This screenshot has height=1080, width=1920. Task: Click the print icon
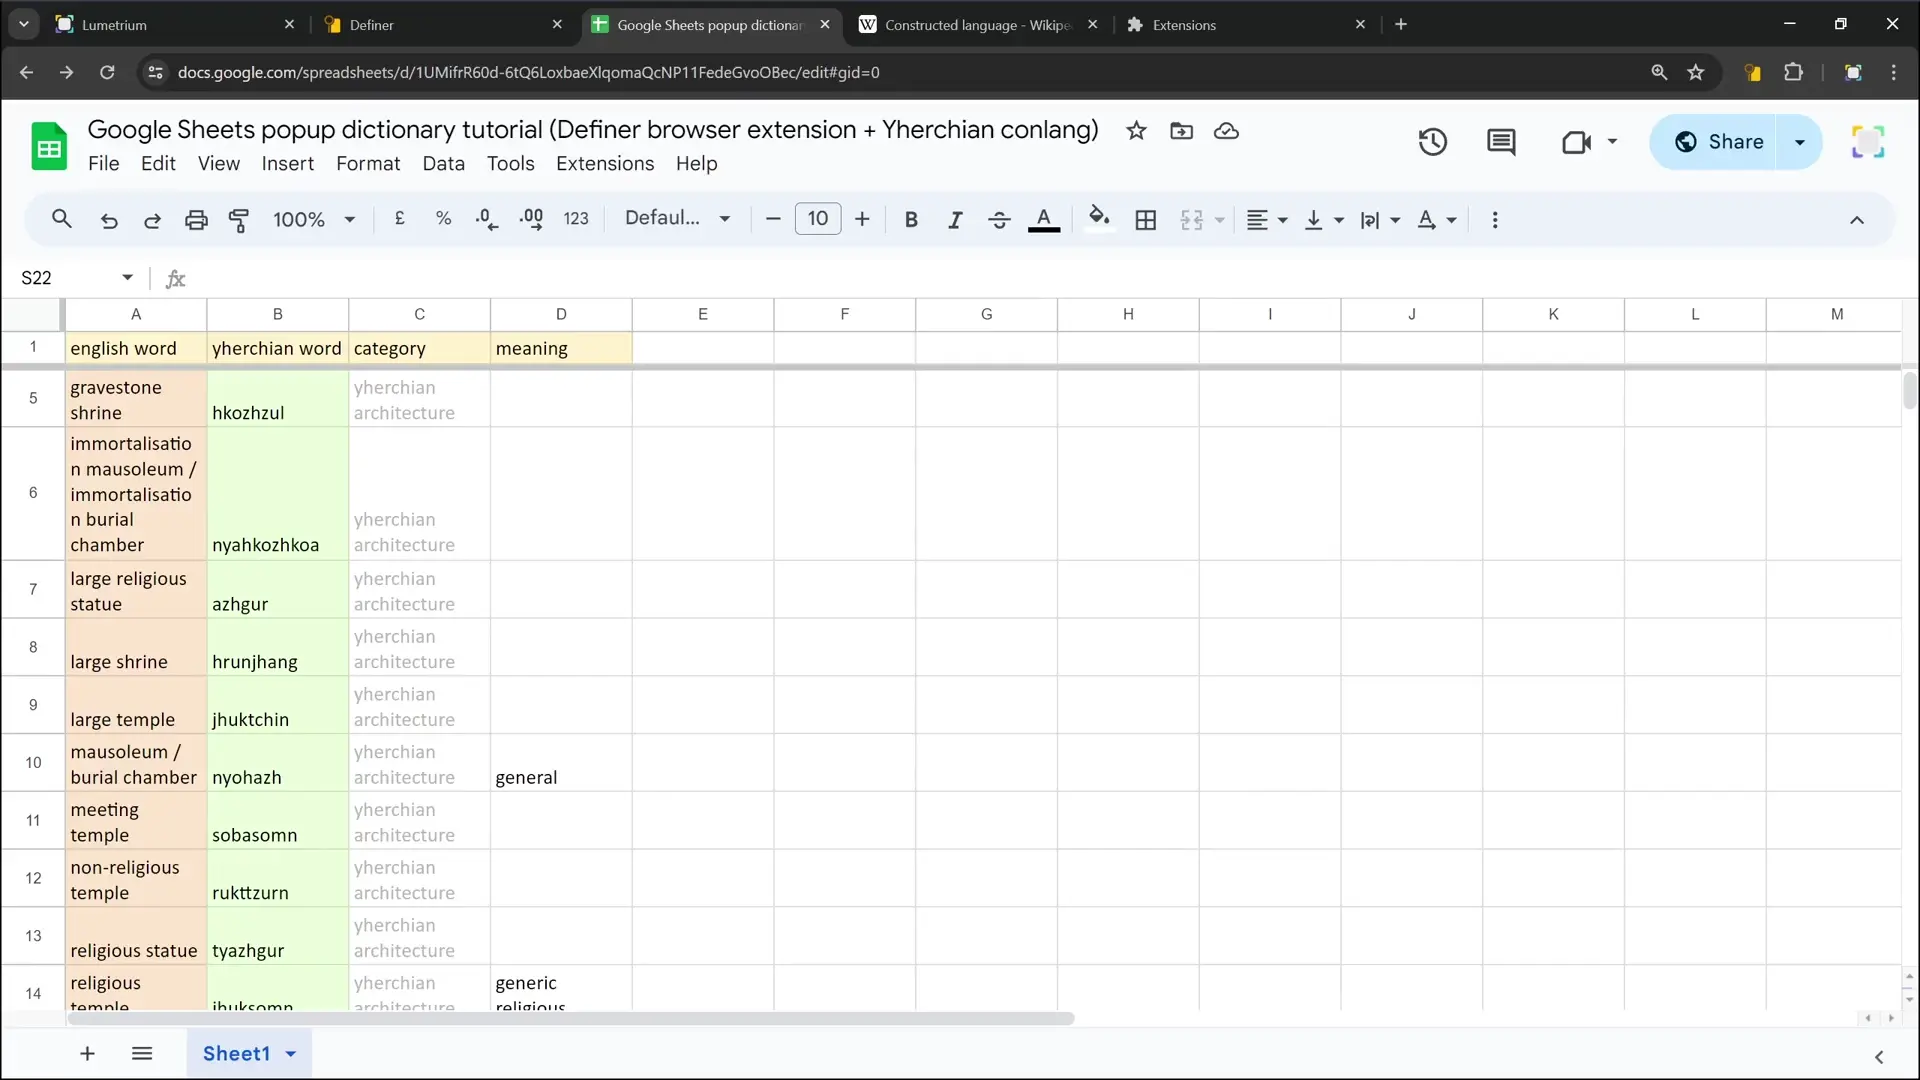pyautogui.click(x=196, y=220)
